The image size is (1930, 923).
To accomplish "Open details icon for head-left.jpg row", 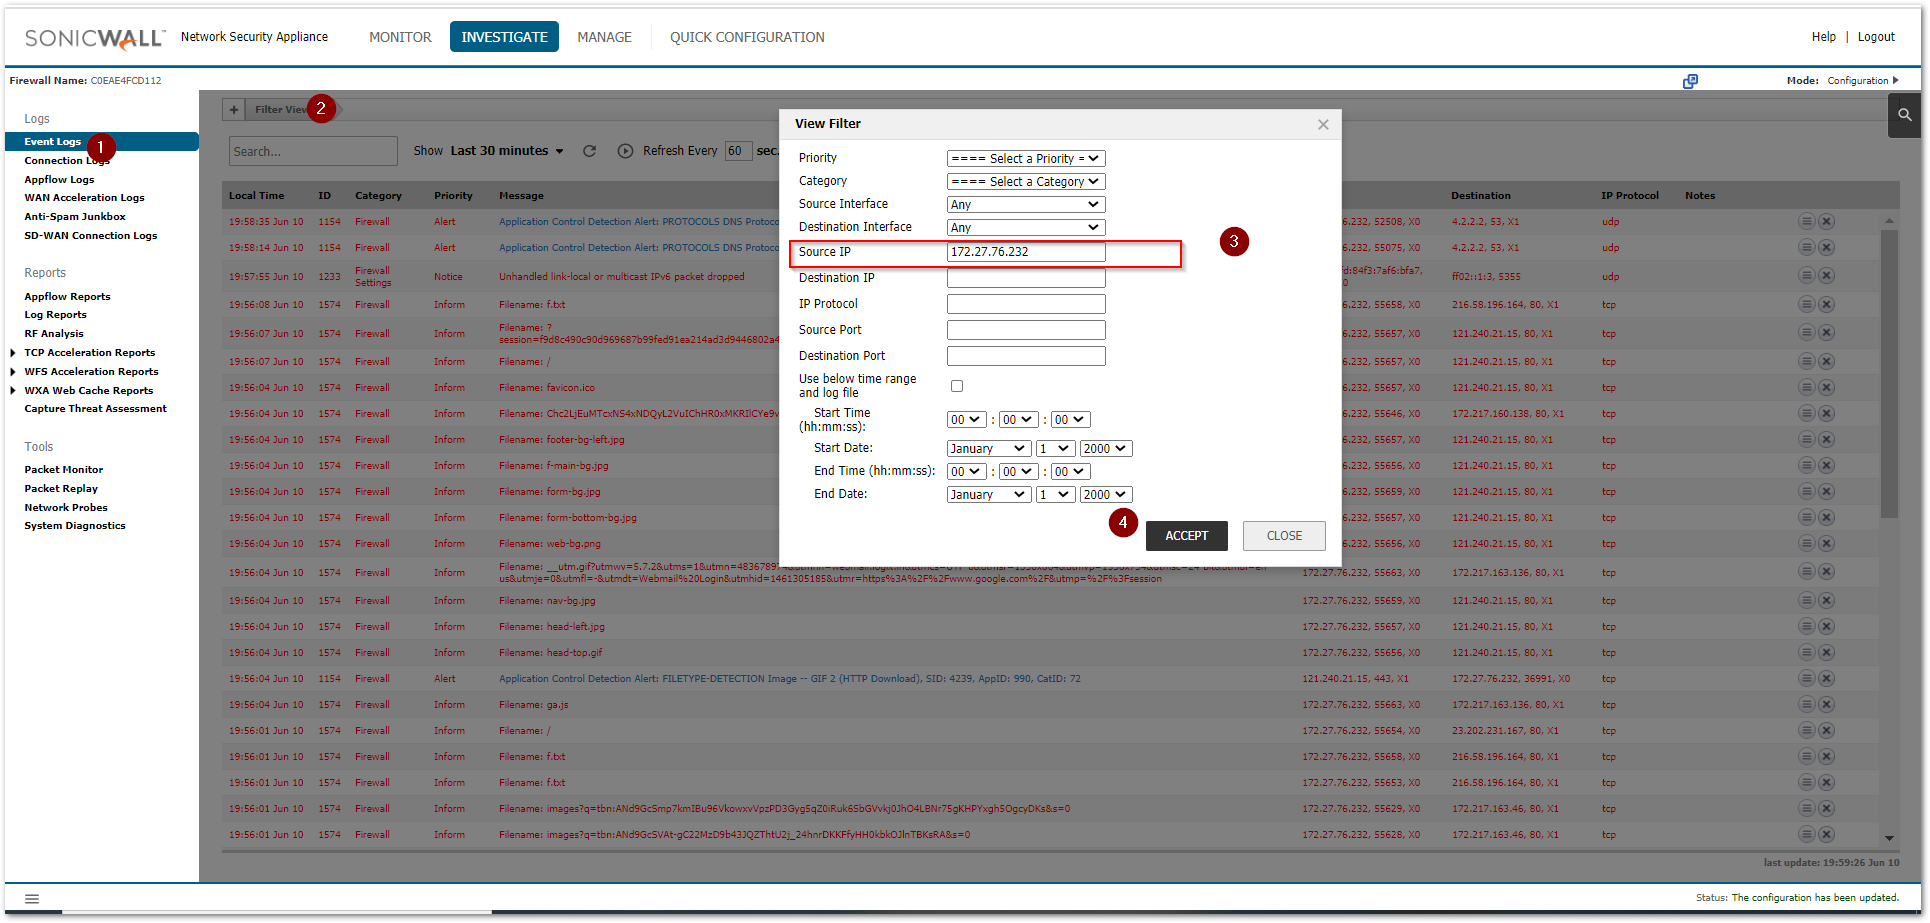I will (x=1807, y=626).
